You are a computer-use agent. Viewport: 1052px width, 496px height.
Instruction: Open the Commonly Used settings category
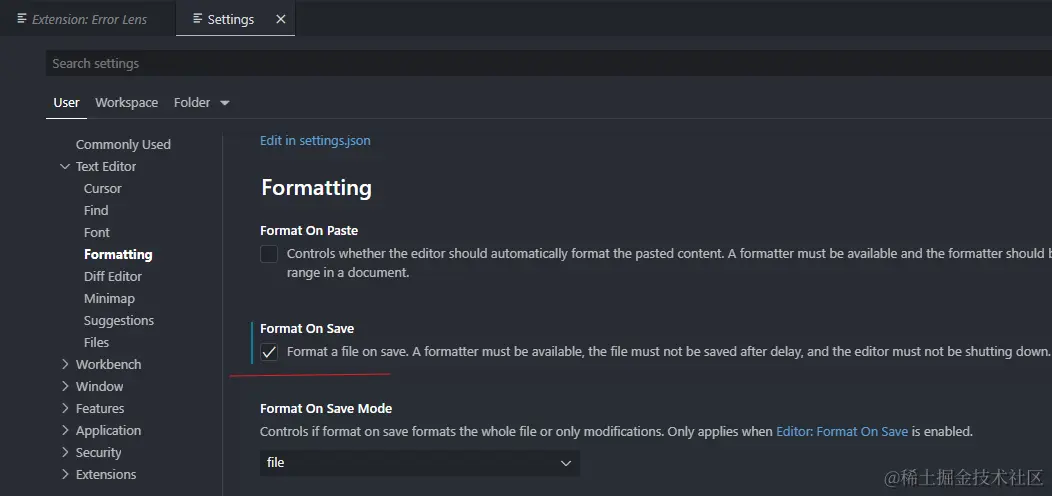pos(123,144)
